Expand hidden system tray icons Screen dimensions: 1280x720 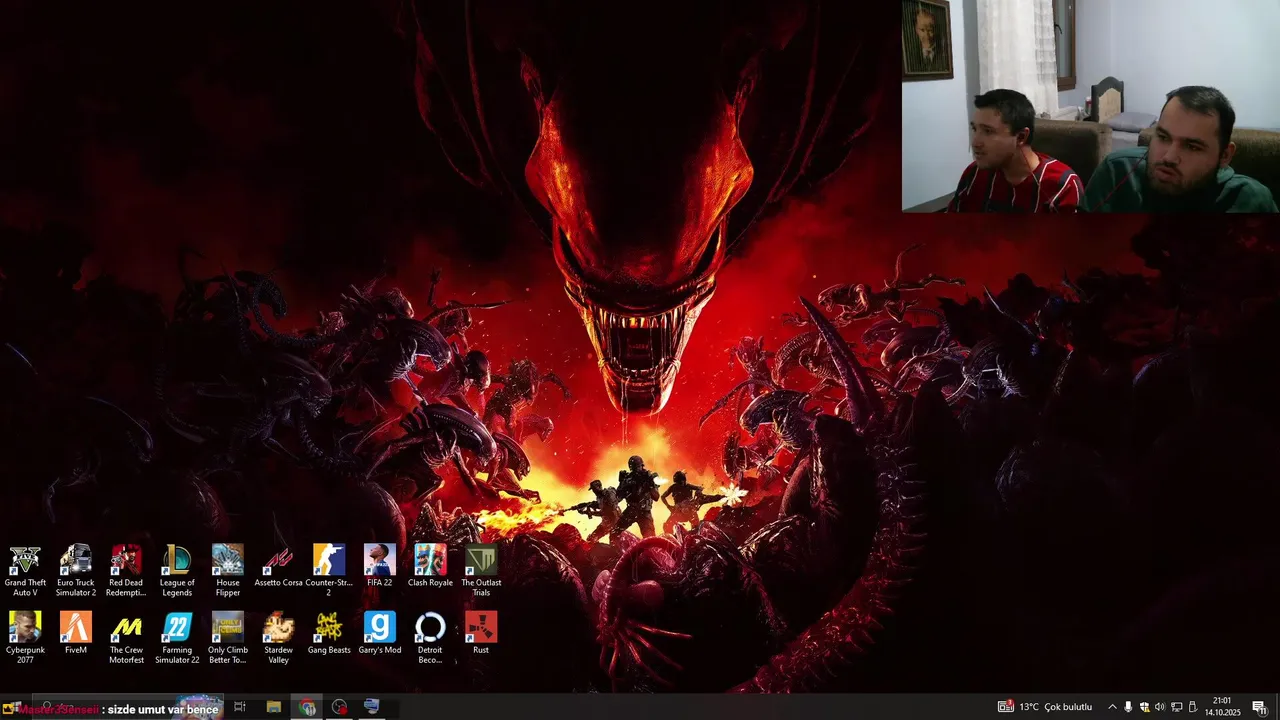click(x=1112, y=707)
